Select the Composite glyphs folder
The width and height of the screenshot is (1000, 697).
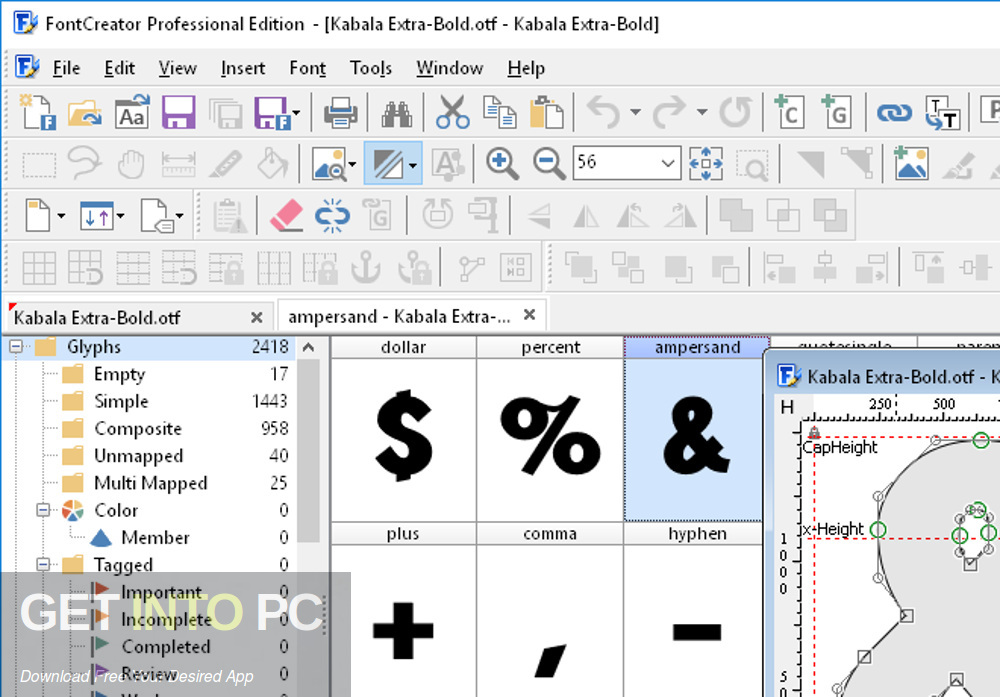pyautogui.click(x=138, y=429)
